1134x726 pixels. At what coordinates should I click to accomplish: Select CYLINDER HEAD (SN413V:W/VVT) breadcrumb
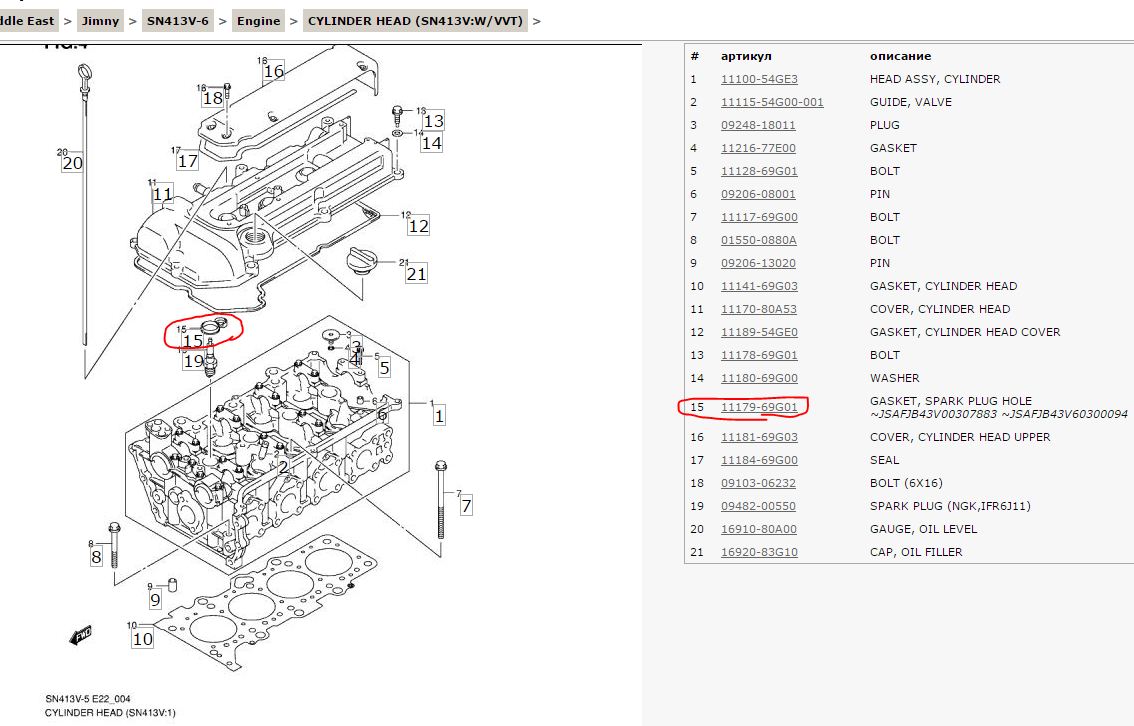coord(415,20)
